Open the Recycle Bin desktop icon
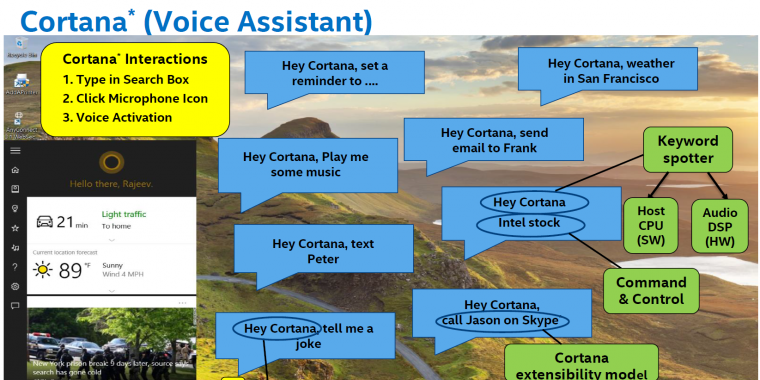The width and height of the screenshot is (760, 380). 22,48
